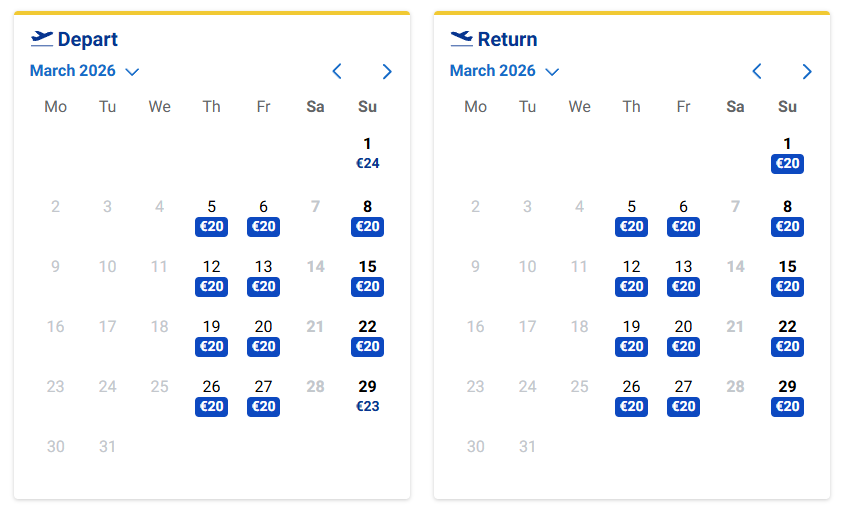The width and height of the screenshot is (842, 507).
Task: Pick March 12 in Return calendar
Action: (631, 276)
